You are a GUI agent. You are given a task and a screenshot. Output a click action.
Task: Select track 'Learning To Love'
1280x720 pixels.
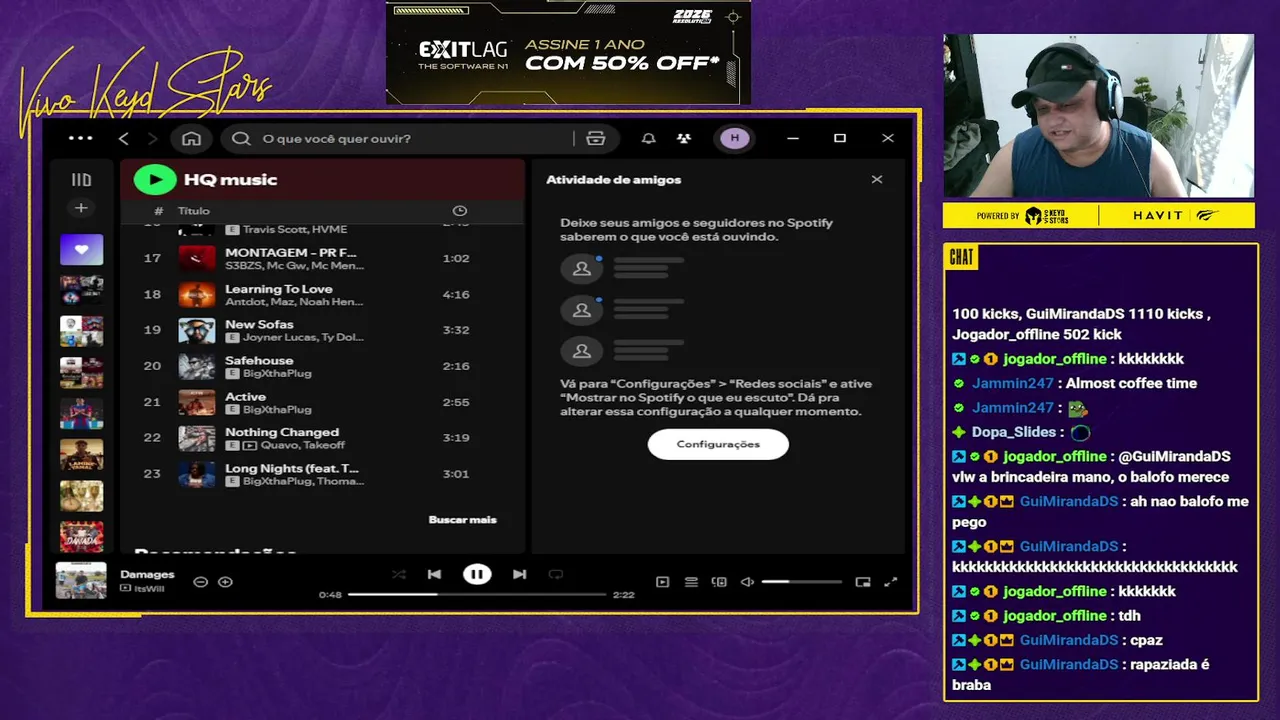click(x=322, y=294)
